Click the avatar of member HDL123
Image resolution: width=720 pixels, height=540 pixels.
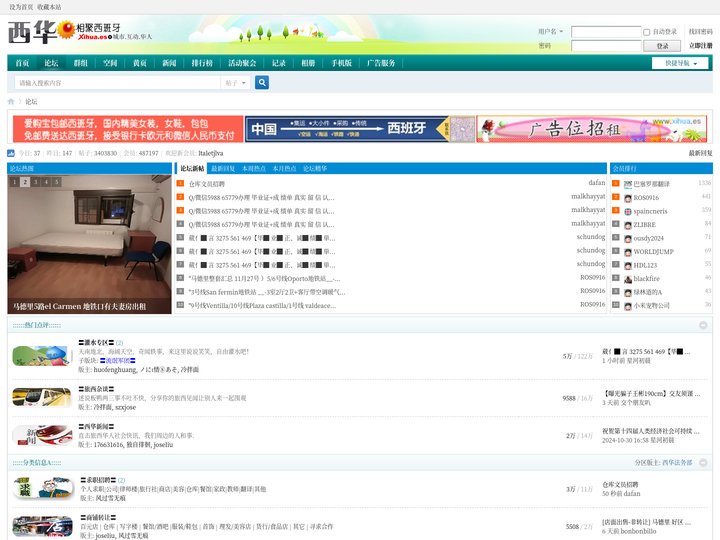coord(628,265)
